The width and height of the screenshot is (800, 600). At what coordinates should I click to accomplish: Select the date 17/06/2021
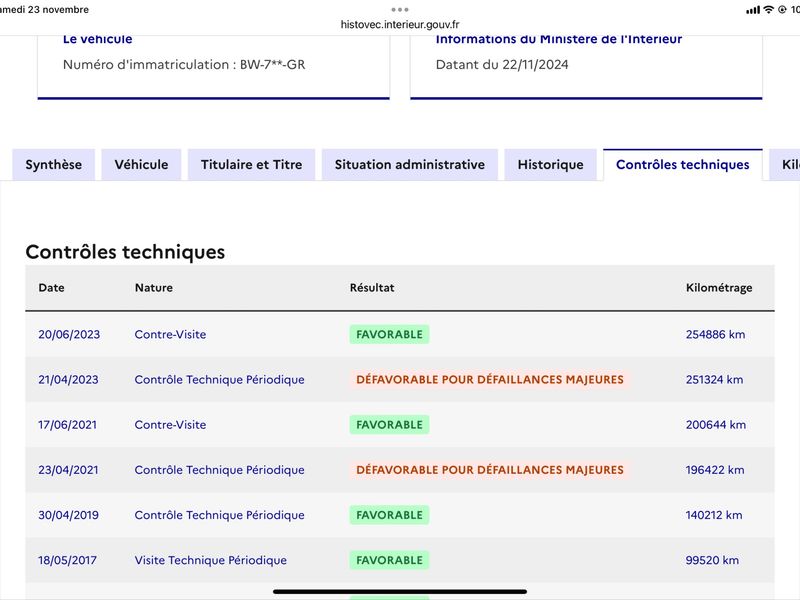click(x=67, y=424)
